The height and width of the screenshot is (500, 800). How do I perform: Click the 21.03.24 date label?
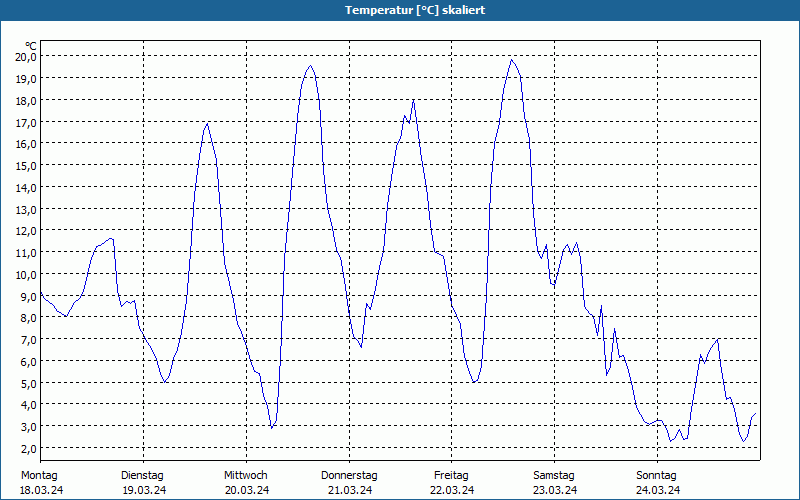click(350, 490)
